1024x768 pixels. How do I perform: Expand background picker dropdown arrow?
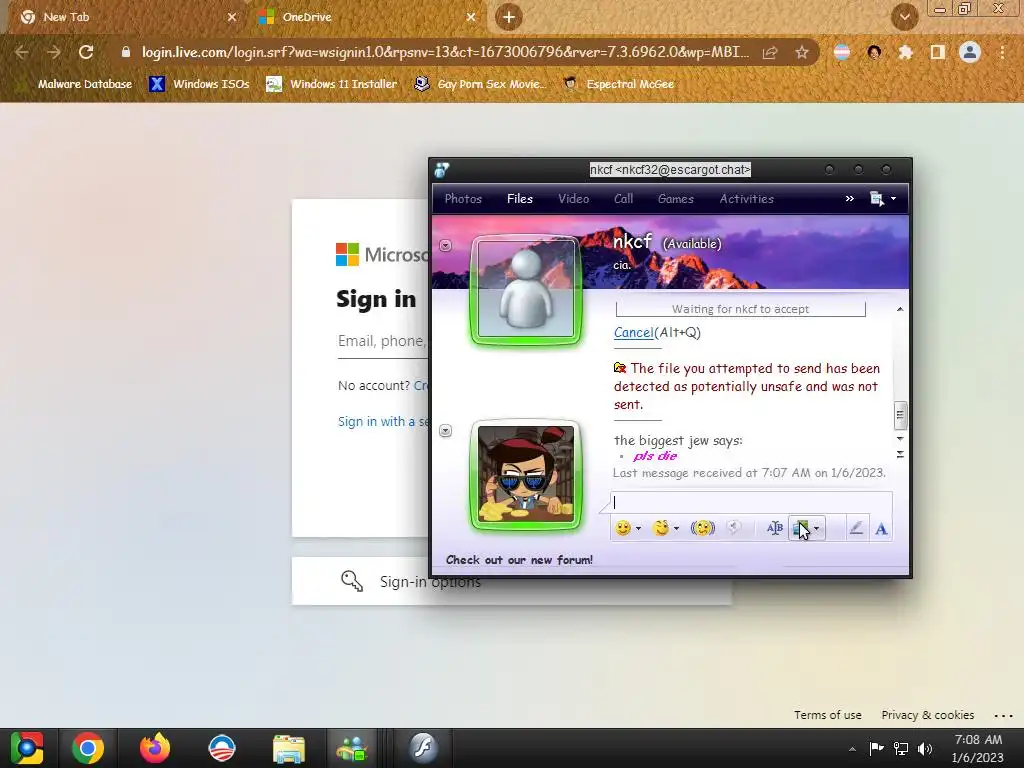[x=816, y=528]
